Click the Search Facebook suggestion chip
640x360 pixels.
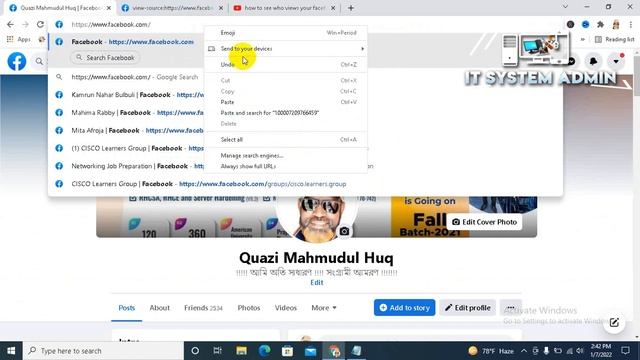[x=105, y=58]
